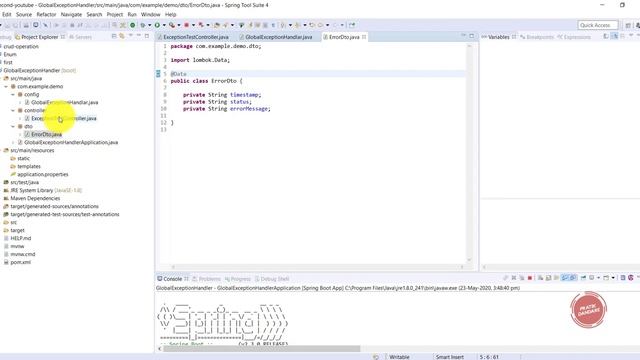
Task: Collapse the config package node
Action: (13, 94)
